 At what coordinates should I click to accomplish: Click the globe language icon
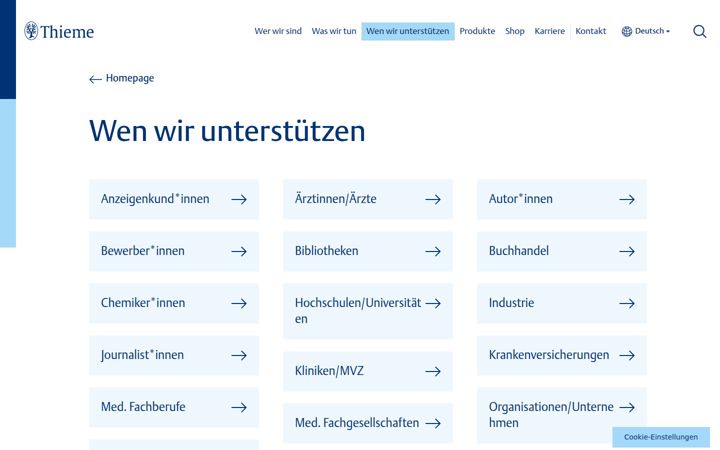pos(627,31)
